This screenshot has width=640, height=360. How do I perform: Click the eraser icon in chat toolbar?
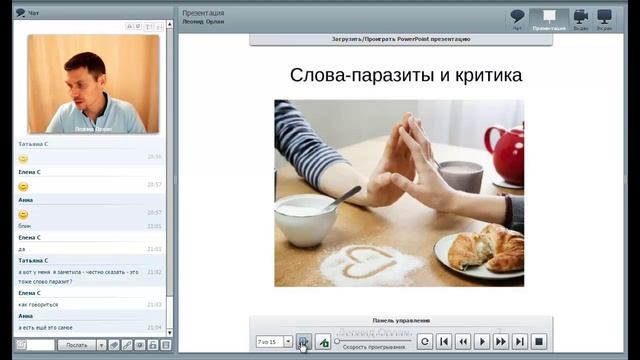pyautogui.click(x=114, y=345)
